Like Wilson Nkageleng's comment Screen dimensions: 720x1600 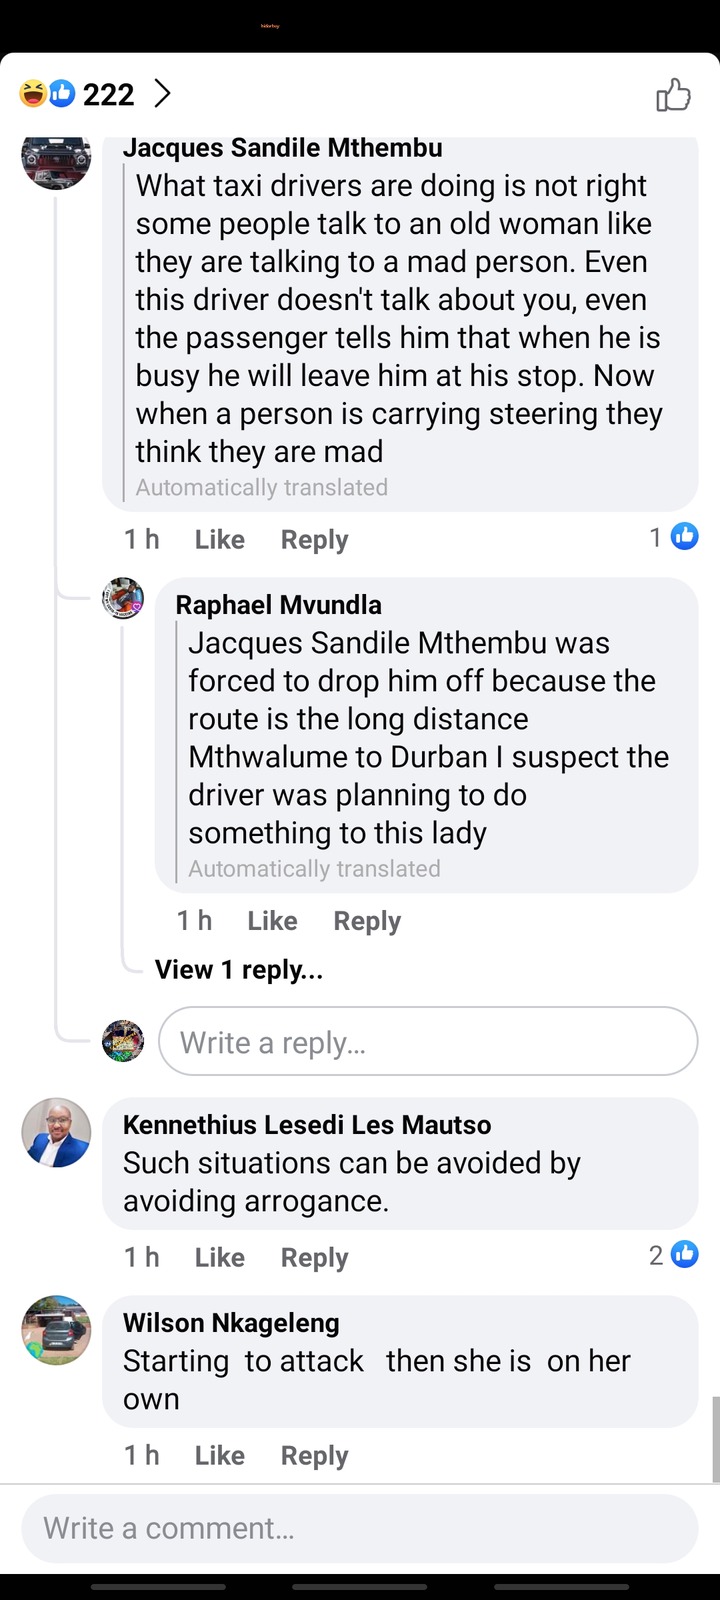(219, 1455)
